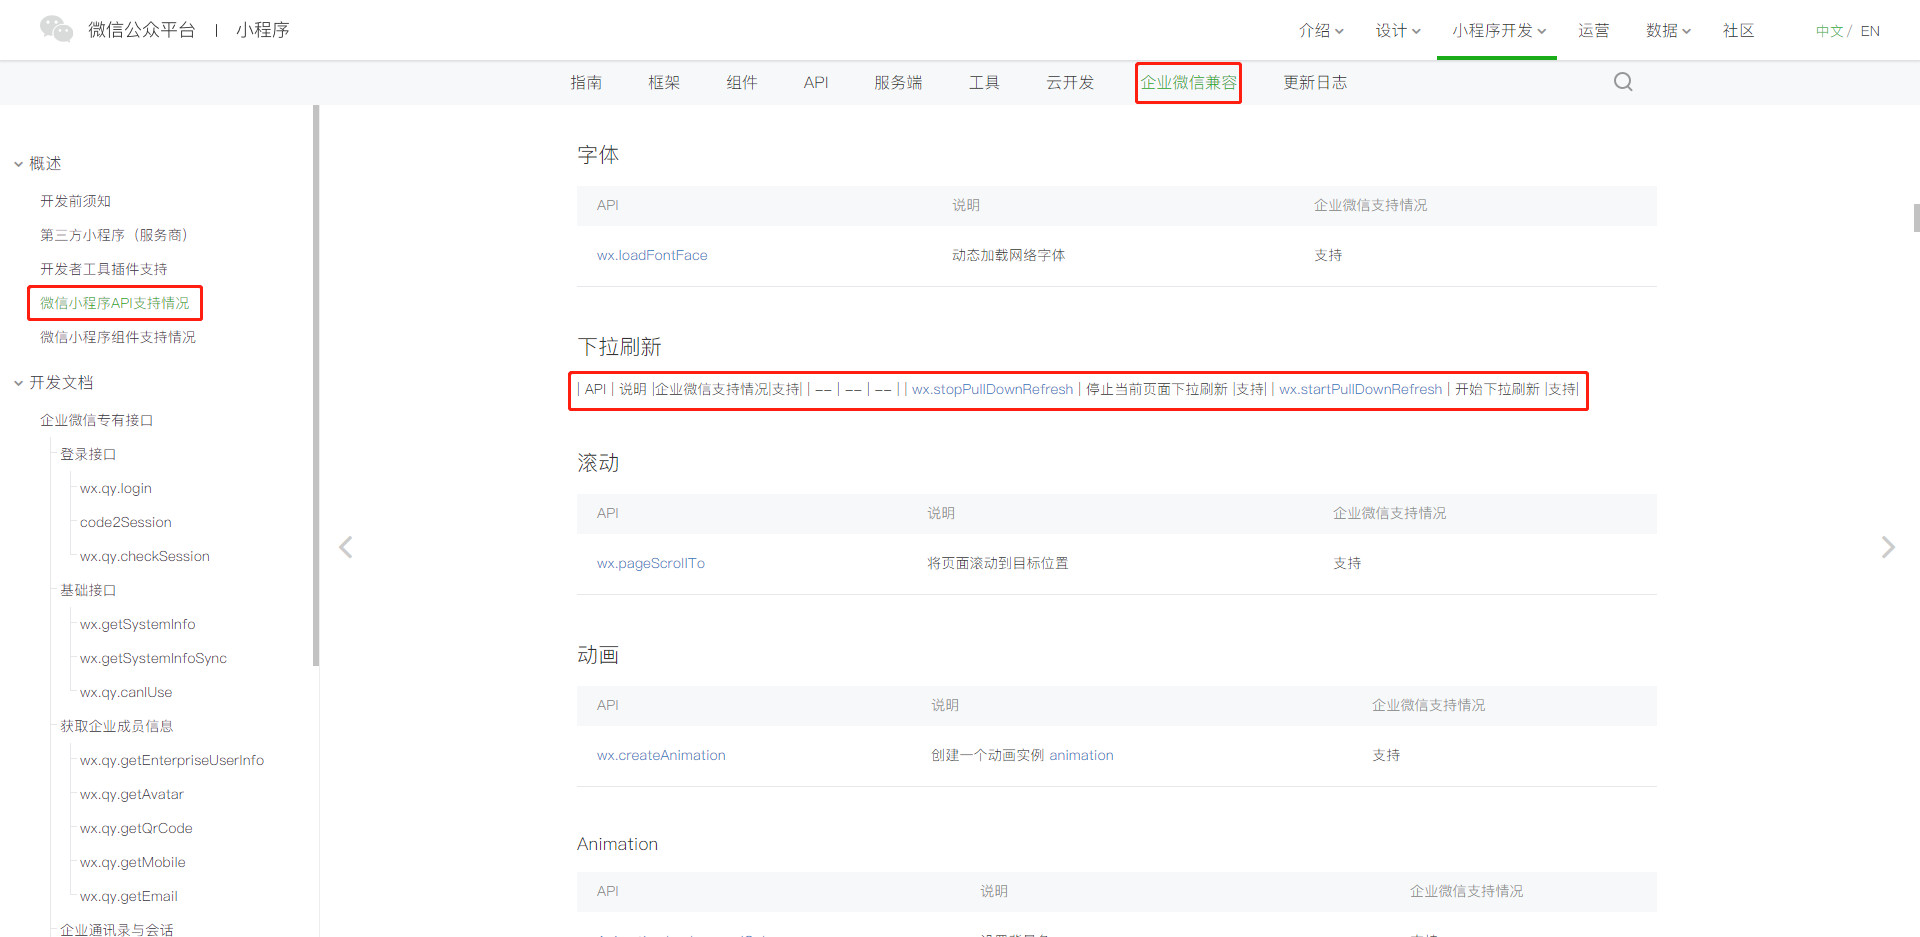Expand the 设计 dropdown menu
Image resolution: width=1920 pixels, height=937 pixels.
point(1398,31)
